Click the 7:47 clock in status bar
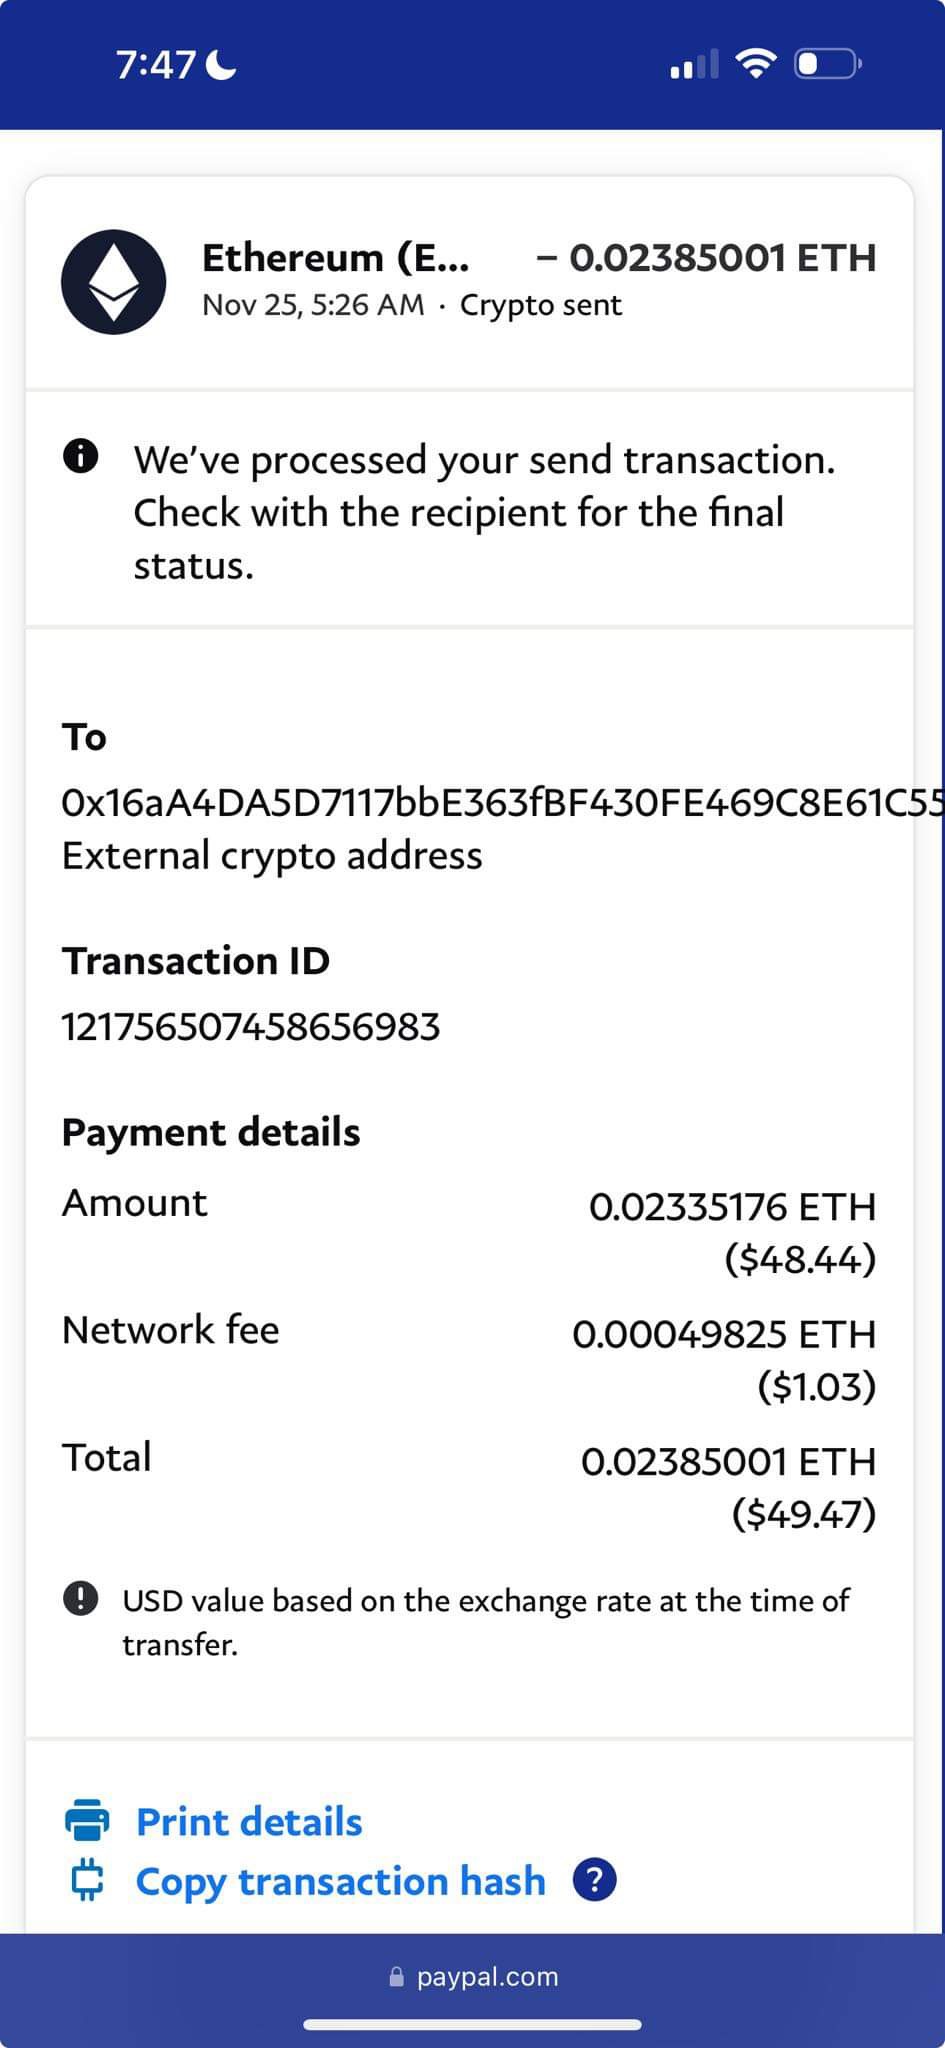The width and height of the screenshot is (945, 2048). [x=156, y=65]
